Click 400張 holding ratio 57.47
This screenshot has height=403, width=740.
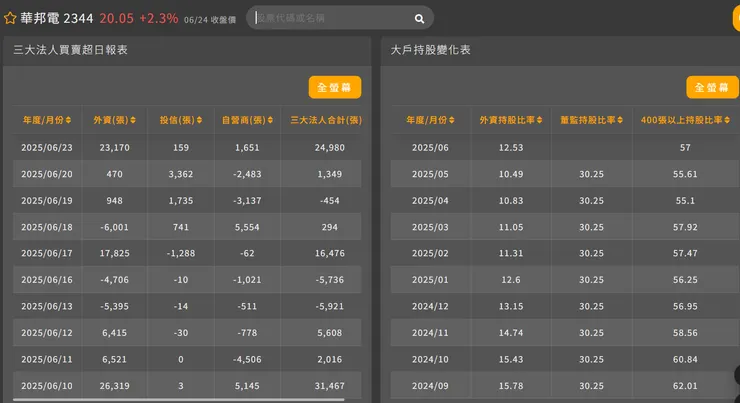point(685,253)
